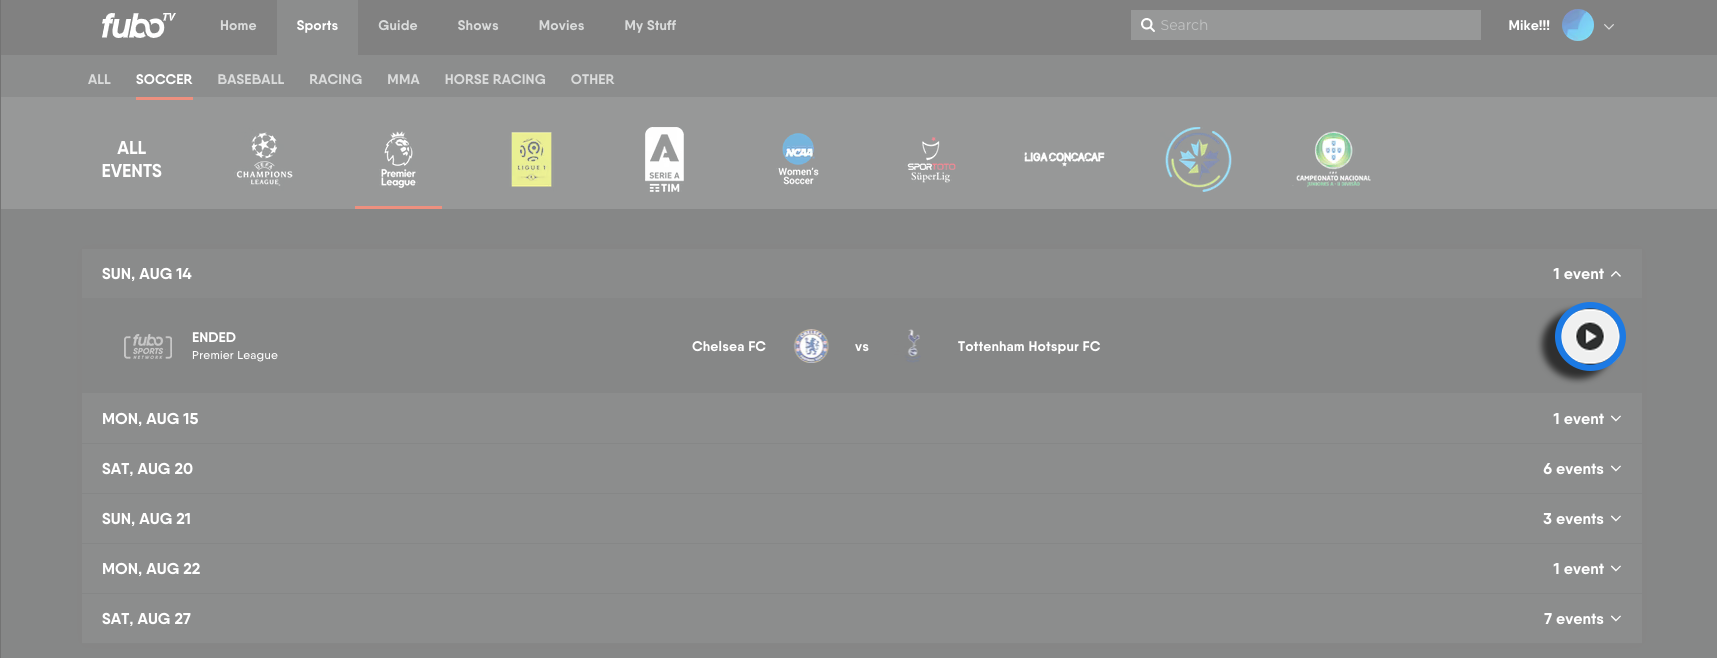Open the Sports tab
Viewport: 1717px width, 658px height.
pos(317,26)
